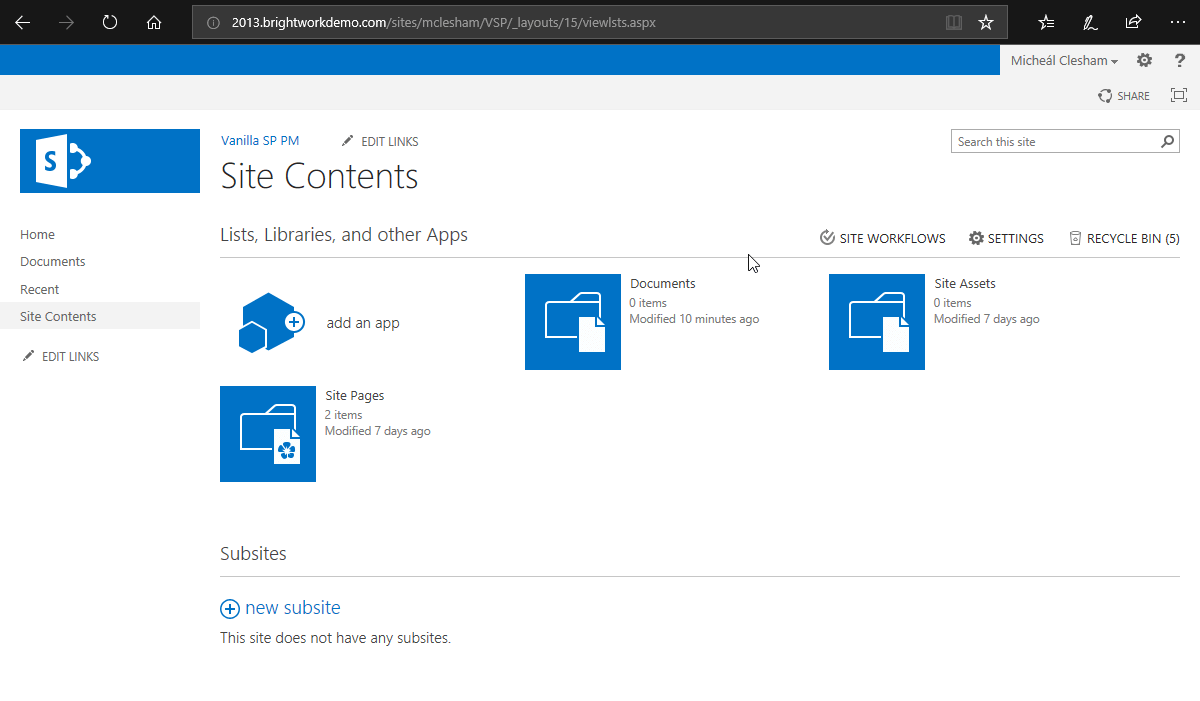Toggle the favorites star in the address bar
1200x701 pixels.
tap(986, 21)
